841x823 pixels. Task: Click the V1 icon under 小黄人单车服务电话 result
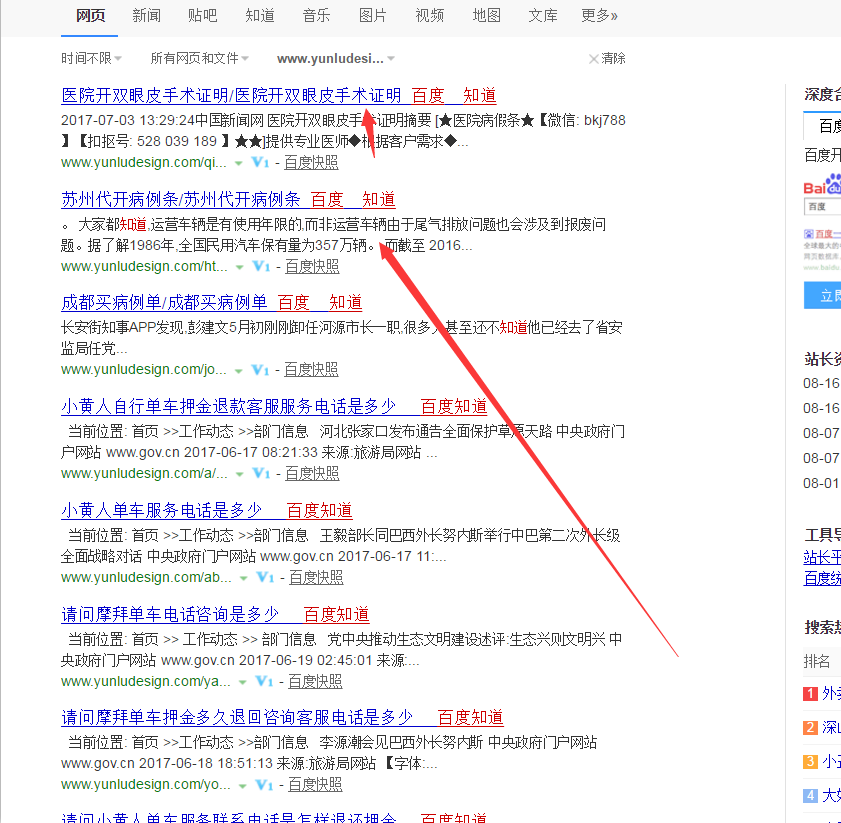click(x=265, y=578)
